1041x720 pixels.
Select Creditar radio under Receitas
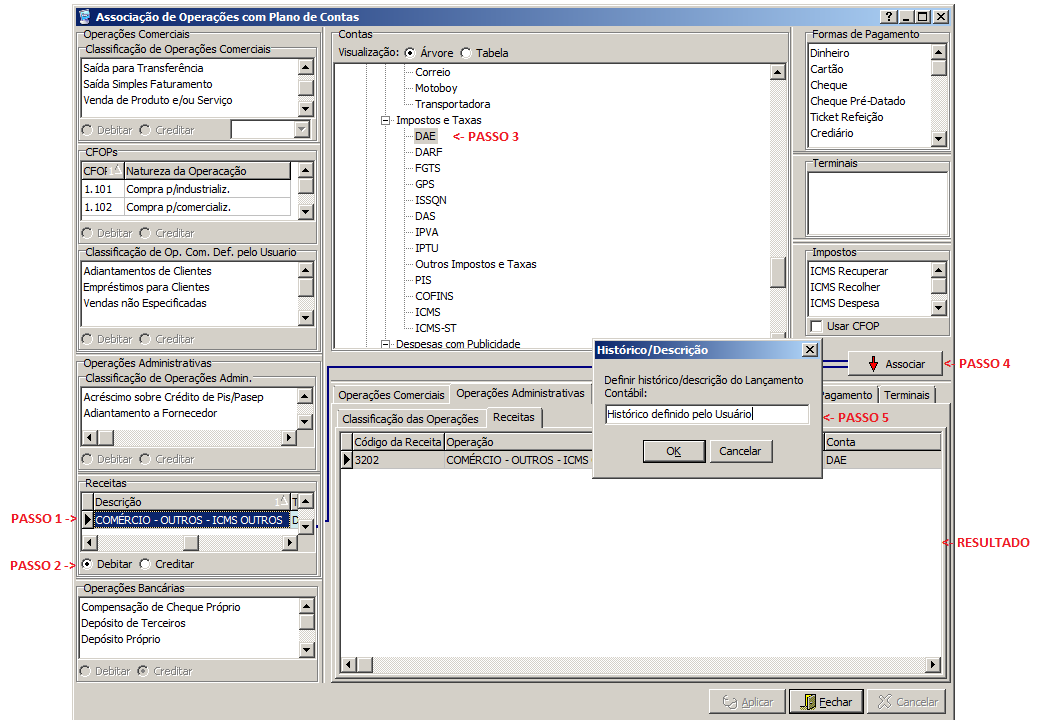[146, 565]
